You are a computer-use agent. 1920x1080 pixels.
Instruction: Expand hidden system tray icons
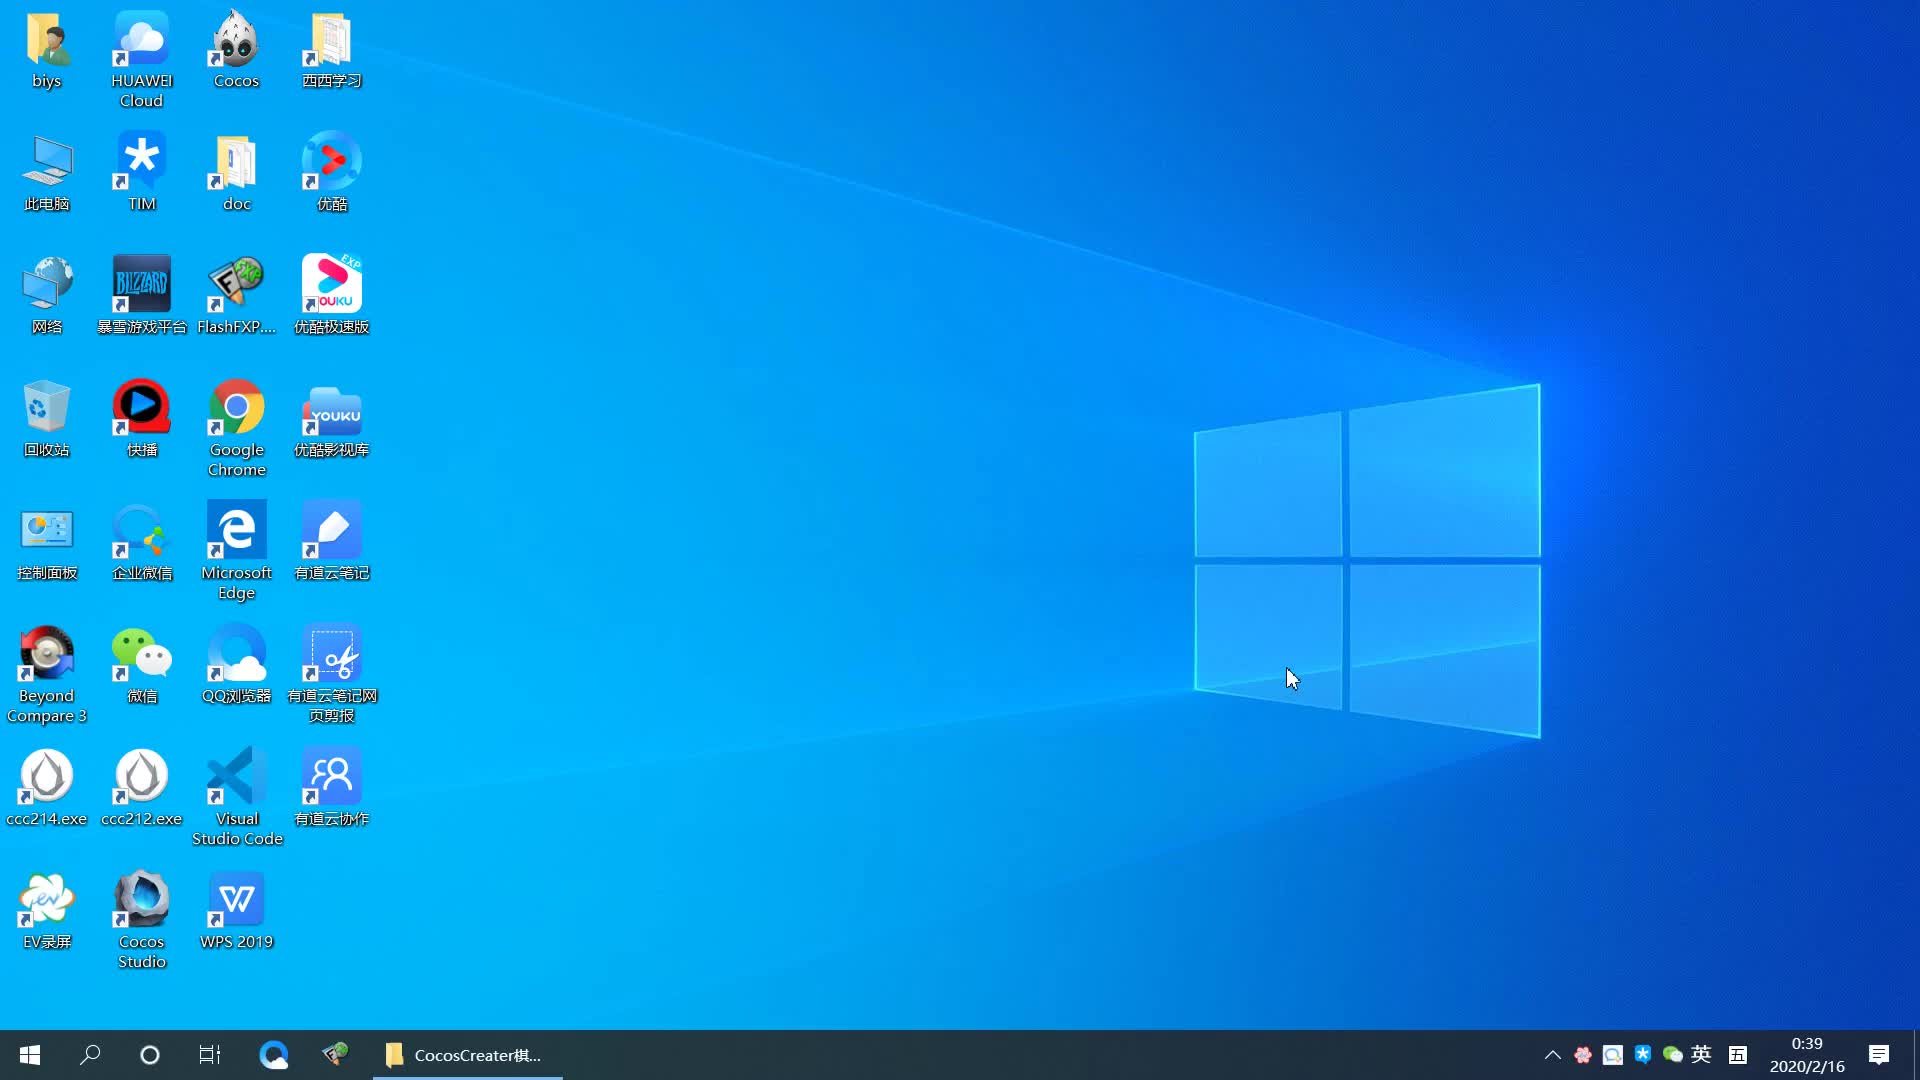pyautogui.click(x=1552, y=1055)
